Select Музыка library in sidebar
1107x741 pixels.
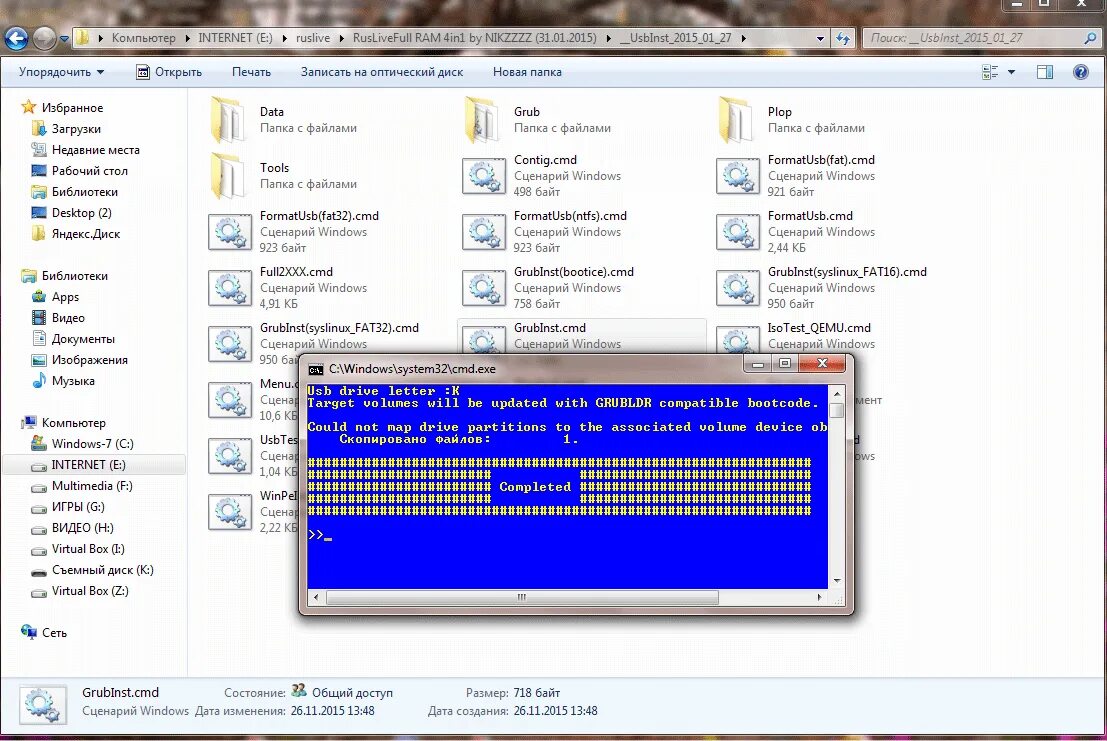(73, 381)
